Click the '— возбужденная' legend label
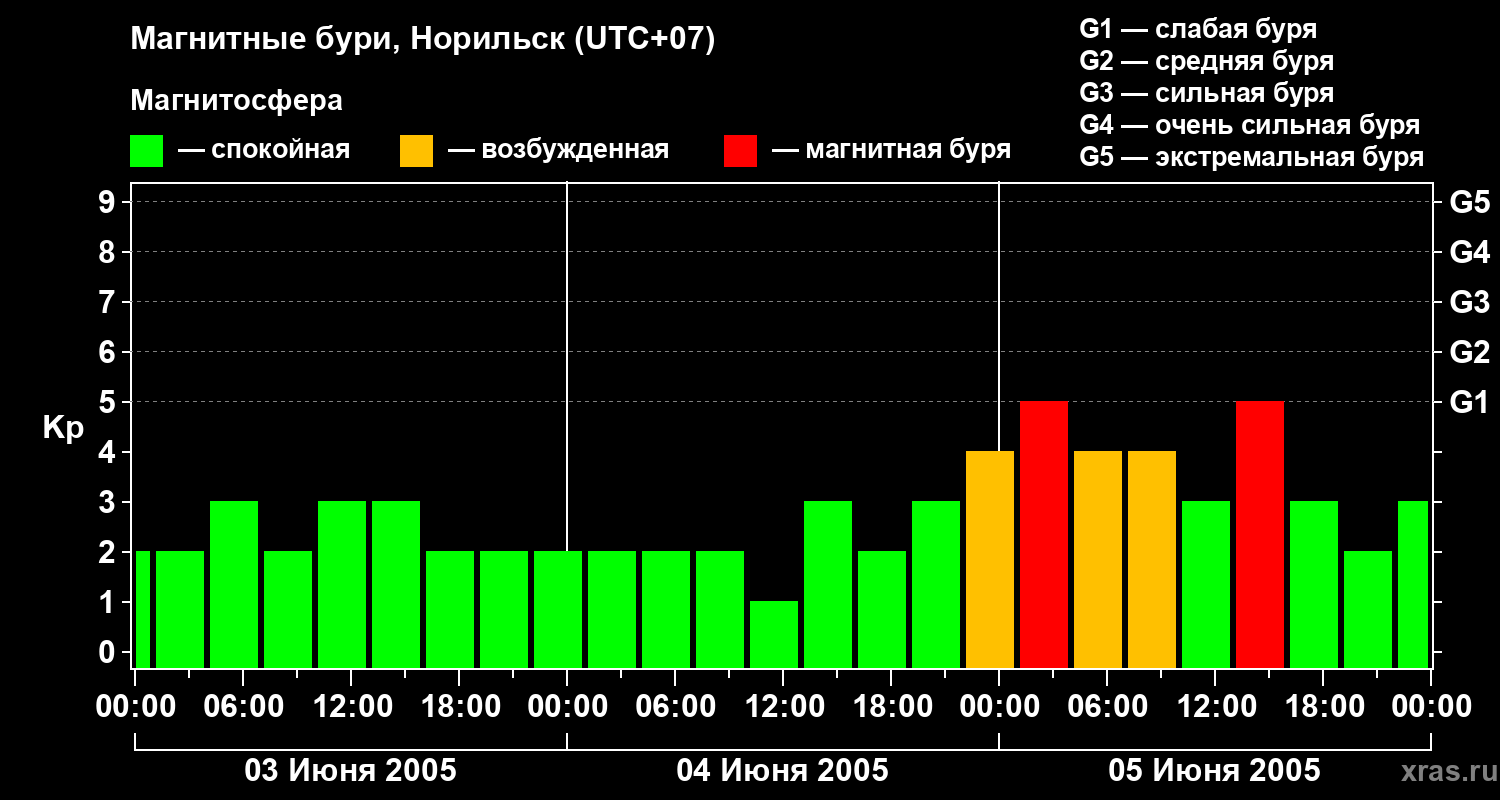Image resolution: width=1500 pixels, height=800 pixels. tap(558, 151)
